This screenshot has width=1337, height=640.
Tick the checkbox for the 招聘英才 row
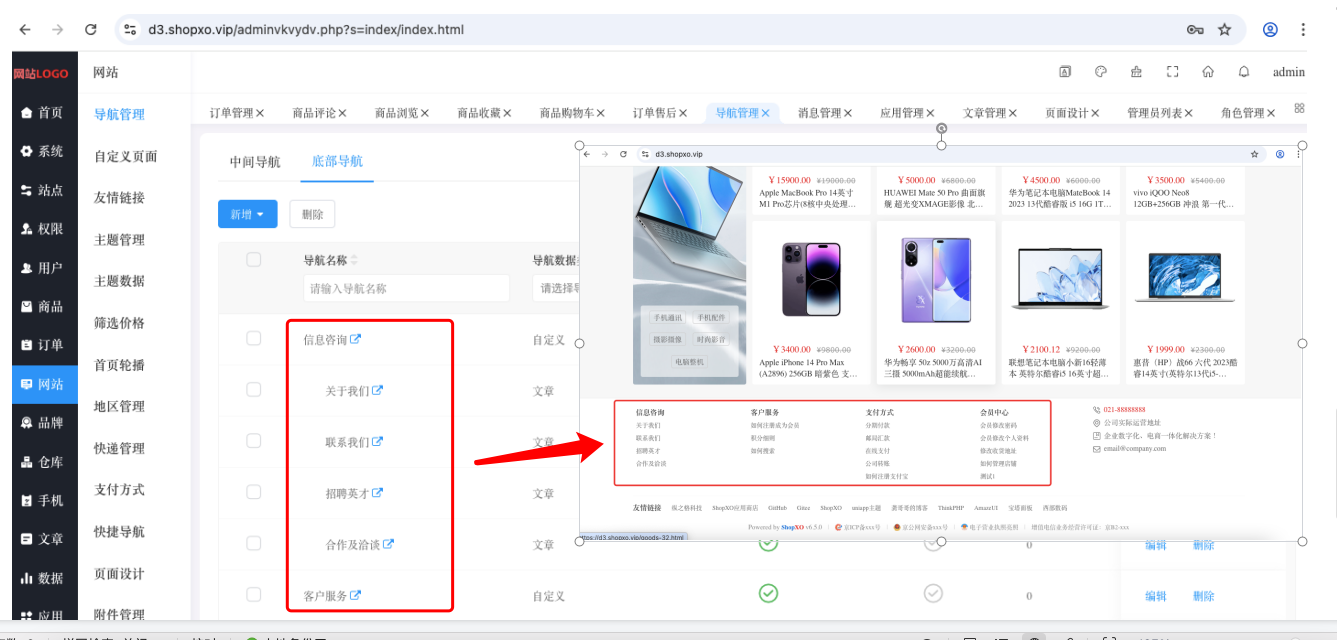click(254, 493)
